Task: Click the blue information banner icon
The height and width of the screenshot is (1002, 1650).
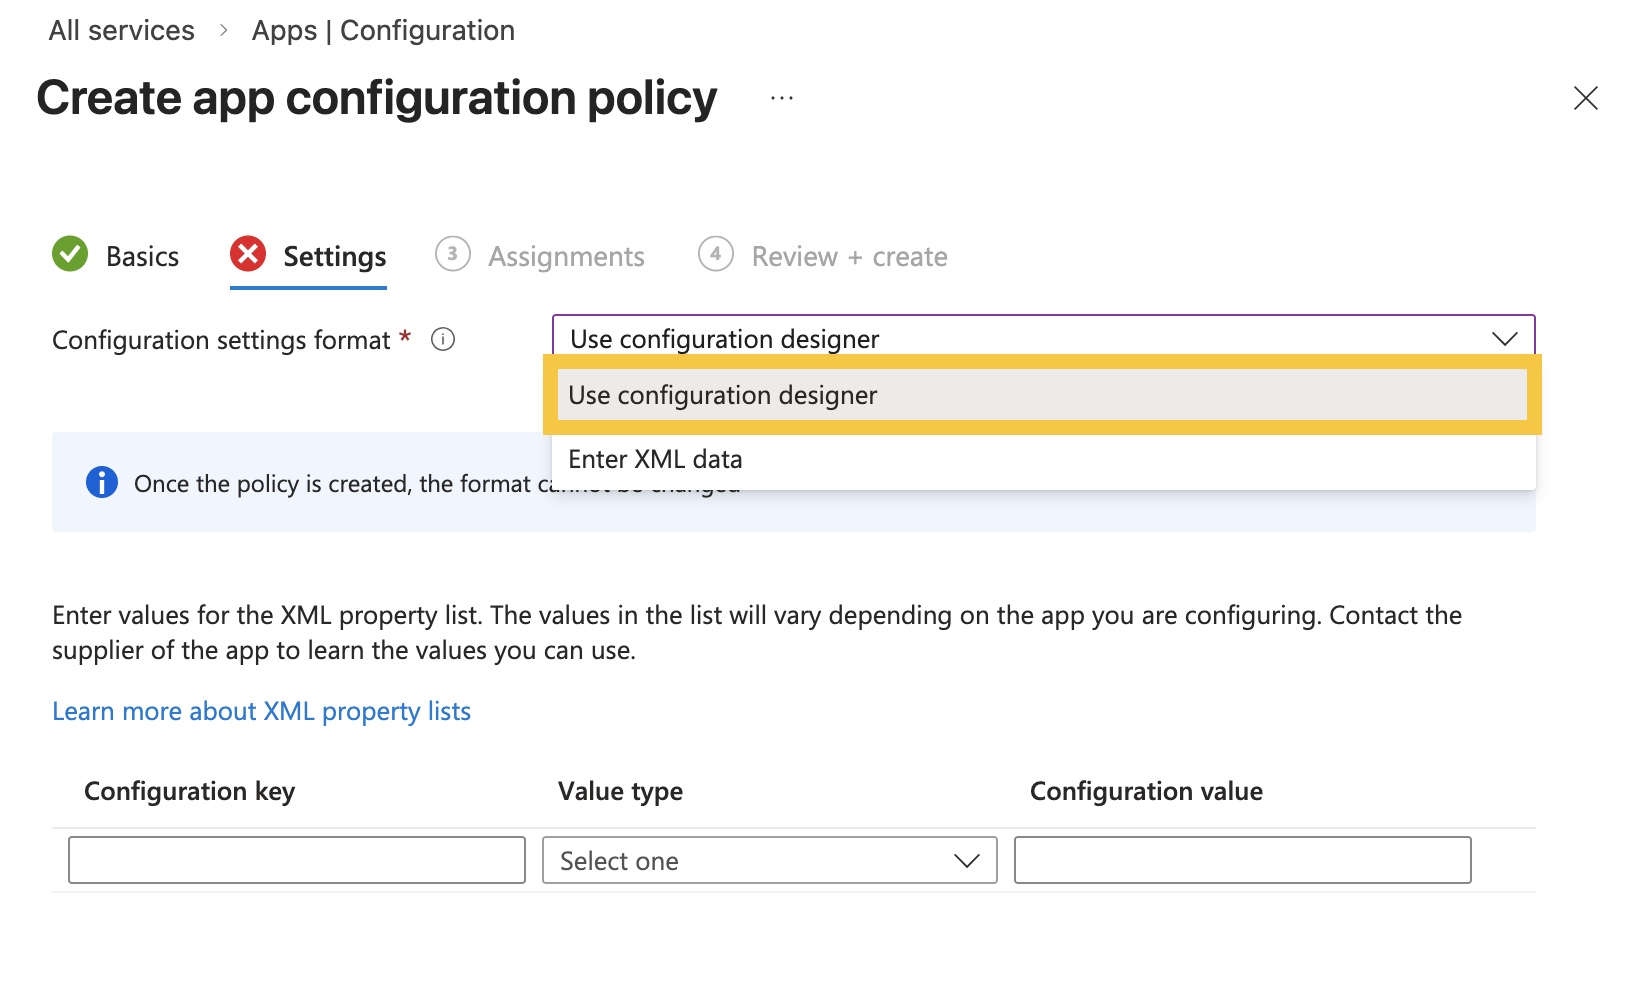Action: point(102,483)
